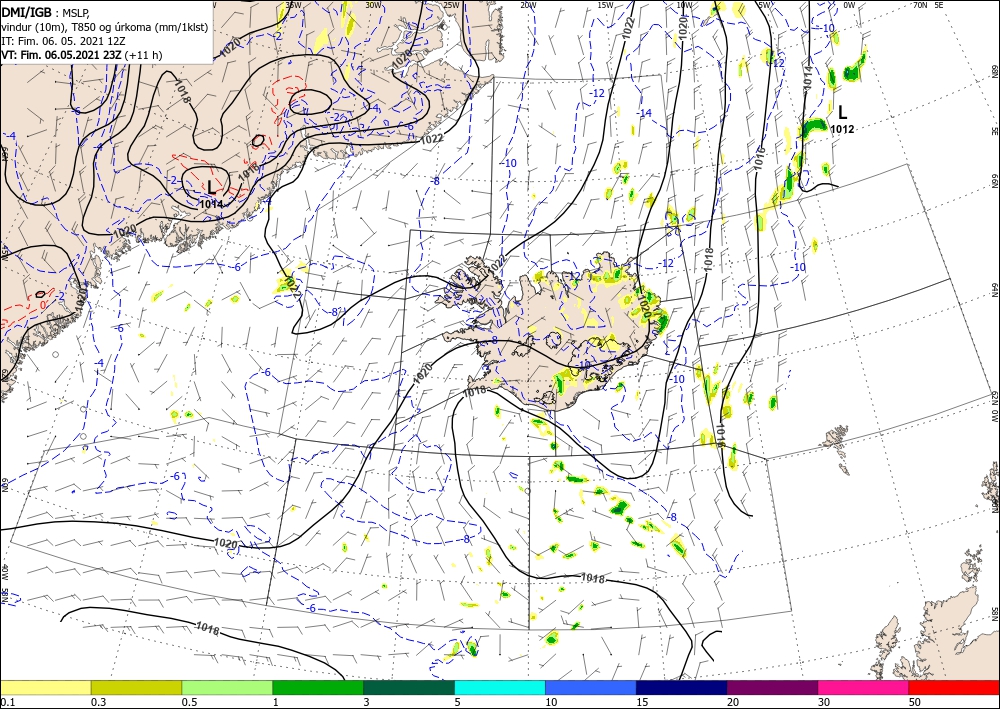
Task: Choose the purple 20–30 mm legend swatch
Action: point(772,687)
